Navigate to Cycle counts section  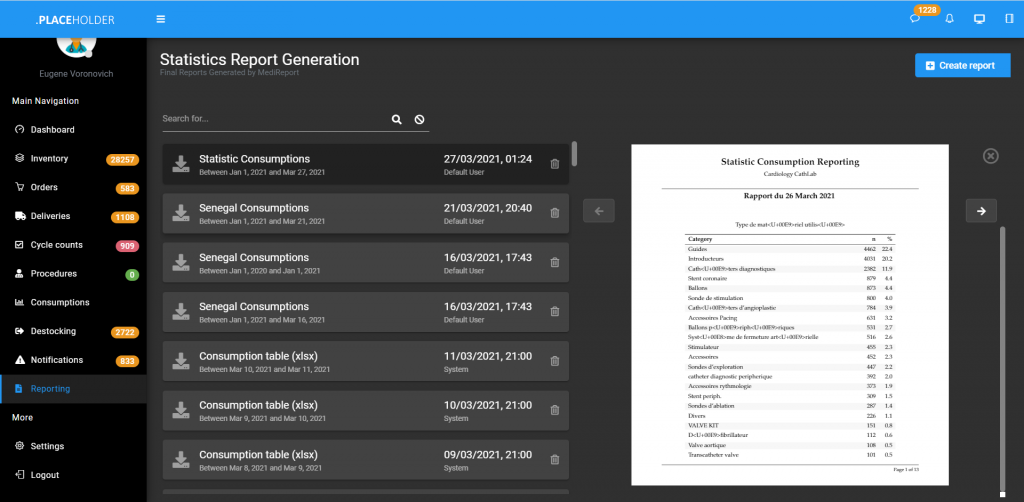56,245
